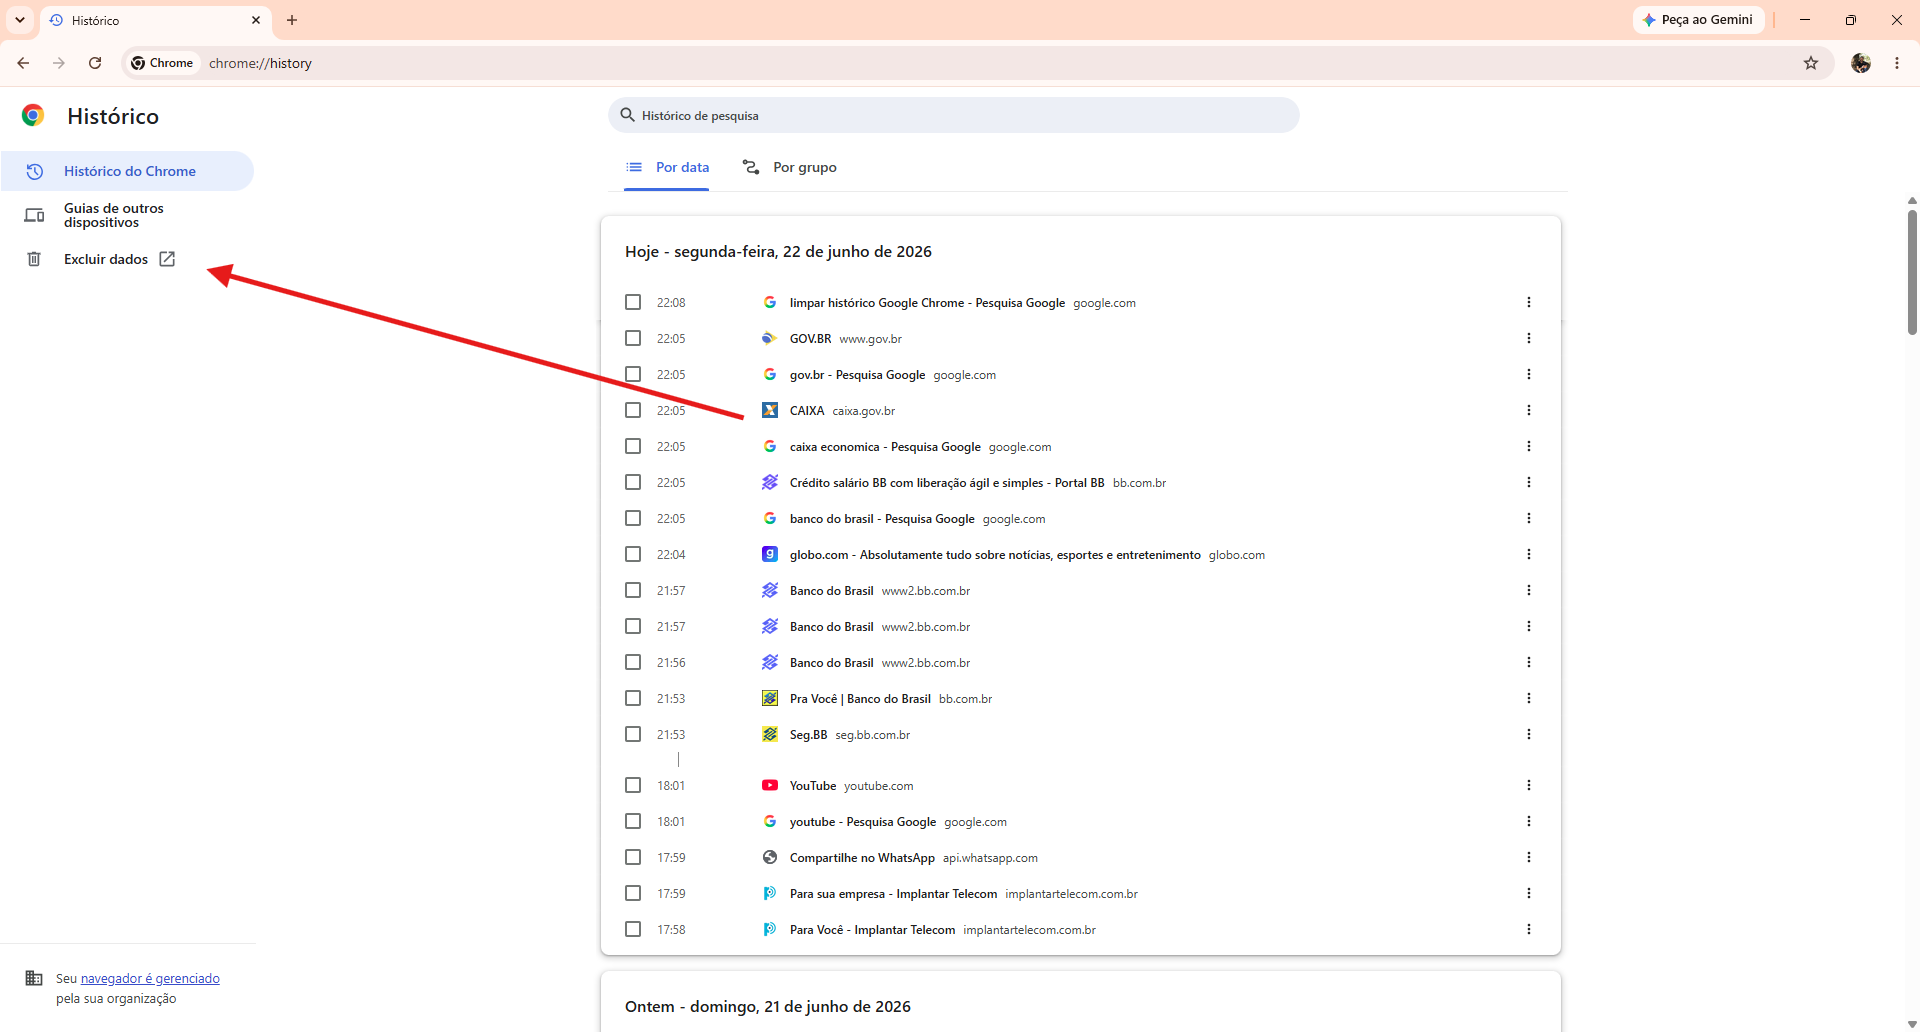Open the GOV.BR history link
This screenshot has width=1920, height=1032.
point(810,339)
